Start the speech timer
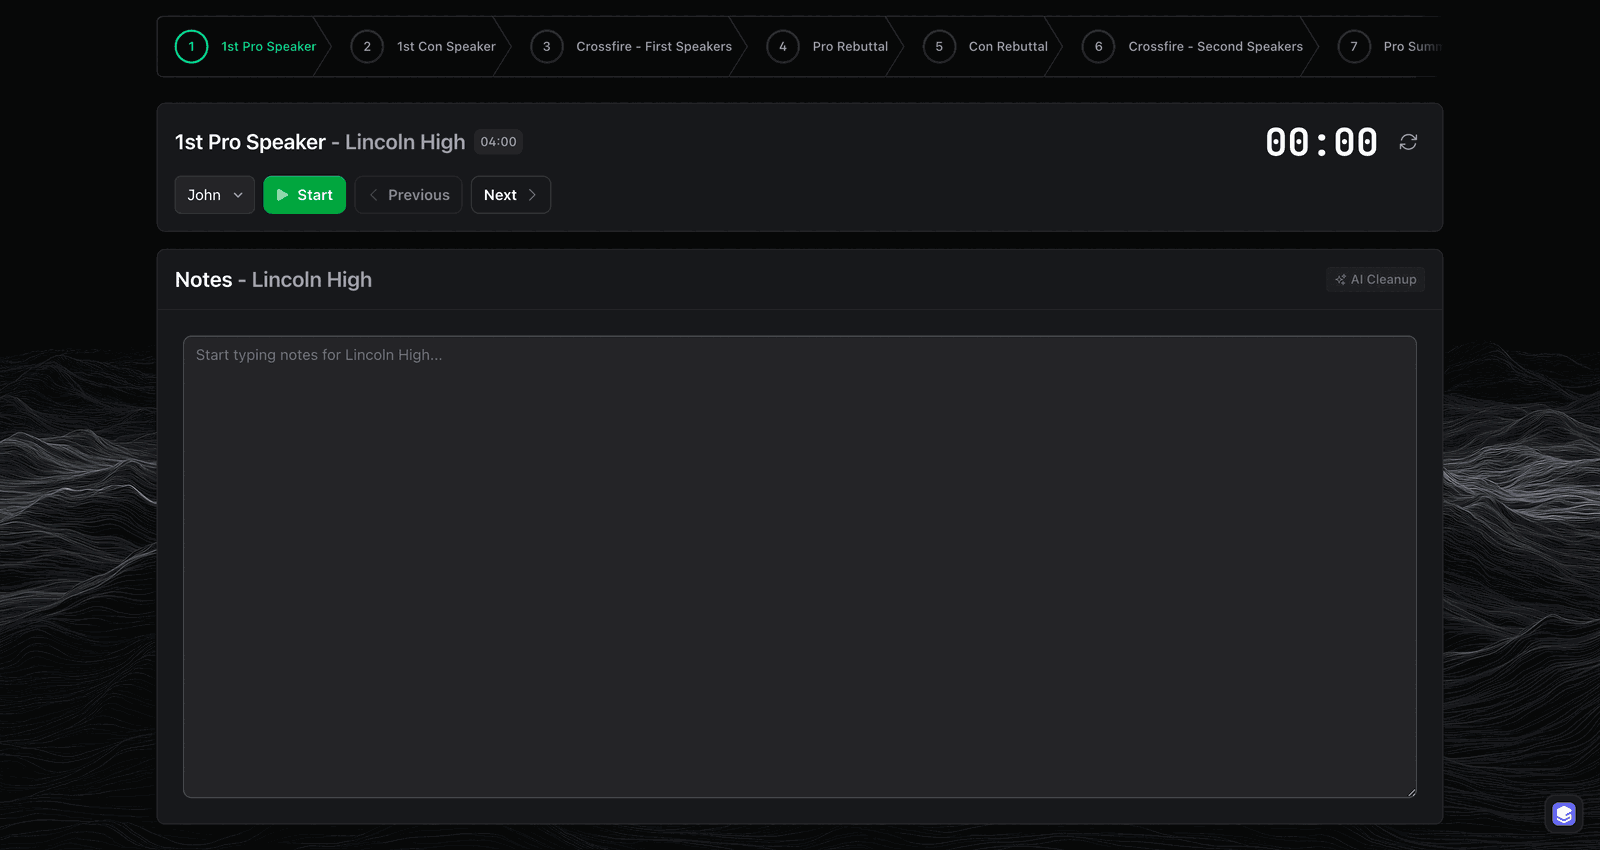Screen dimensions: 1600x850 [304, 195]
